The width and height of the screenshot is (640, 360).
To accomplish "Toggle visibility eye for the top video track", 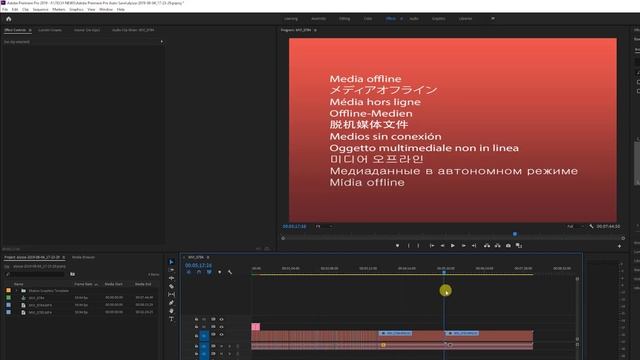I will [221, 319].
